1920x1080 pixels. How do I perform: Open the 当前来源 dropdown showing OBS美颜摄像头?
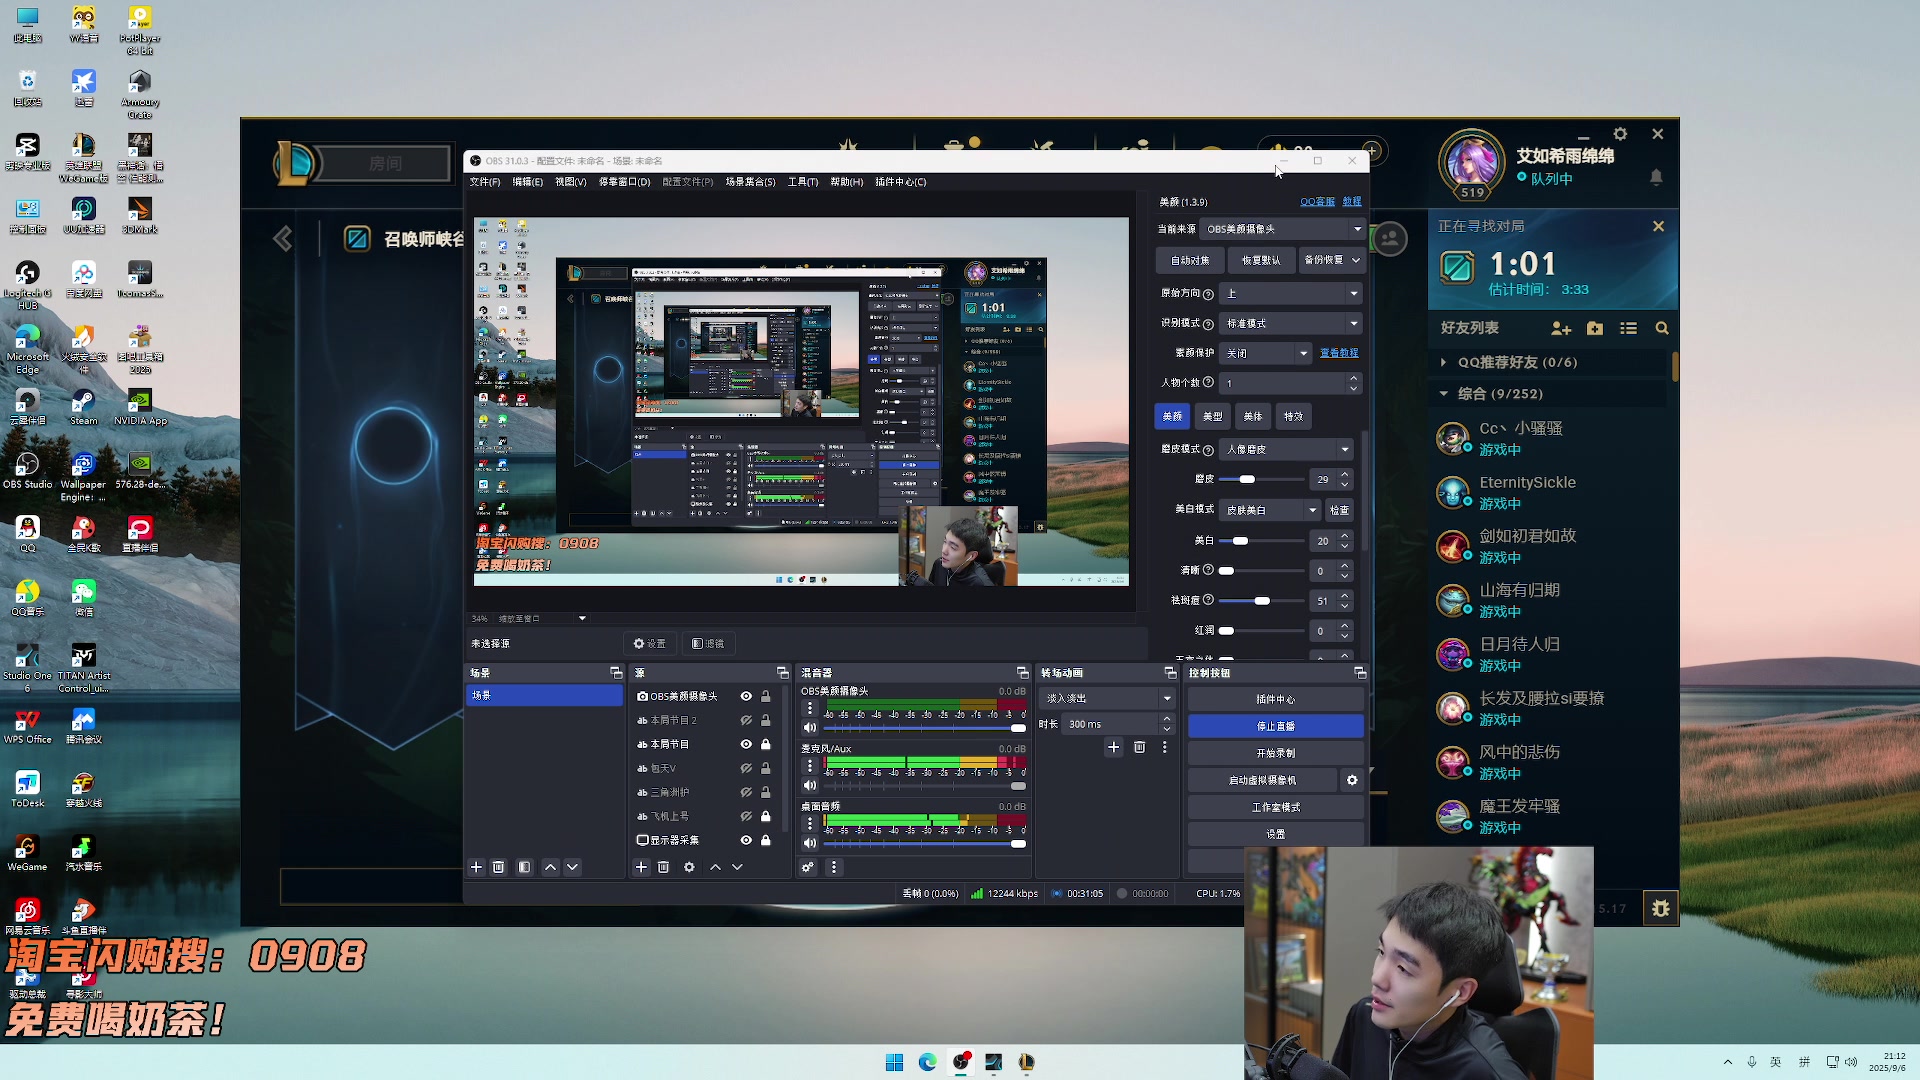pyautogui.click(x=1282, y=229)
